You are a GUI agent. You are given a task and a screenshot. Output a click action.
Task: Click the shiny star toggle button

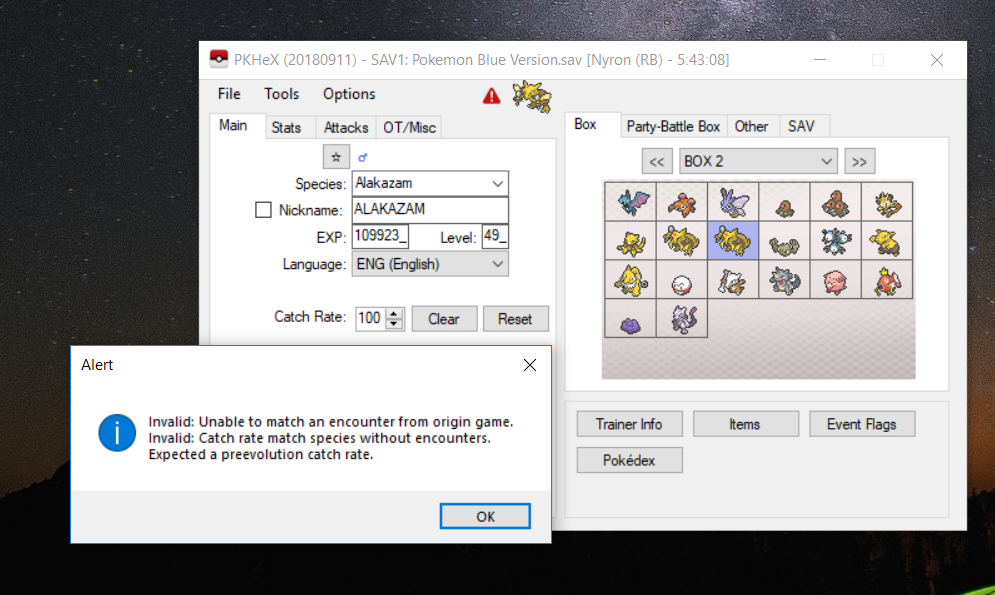(336, 157)
